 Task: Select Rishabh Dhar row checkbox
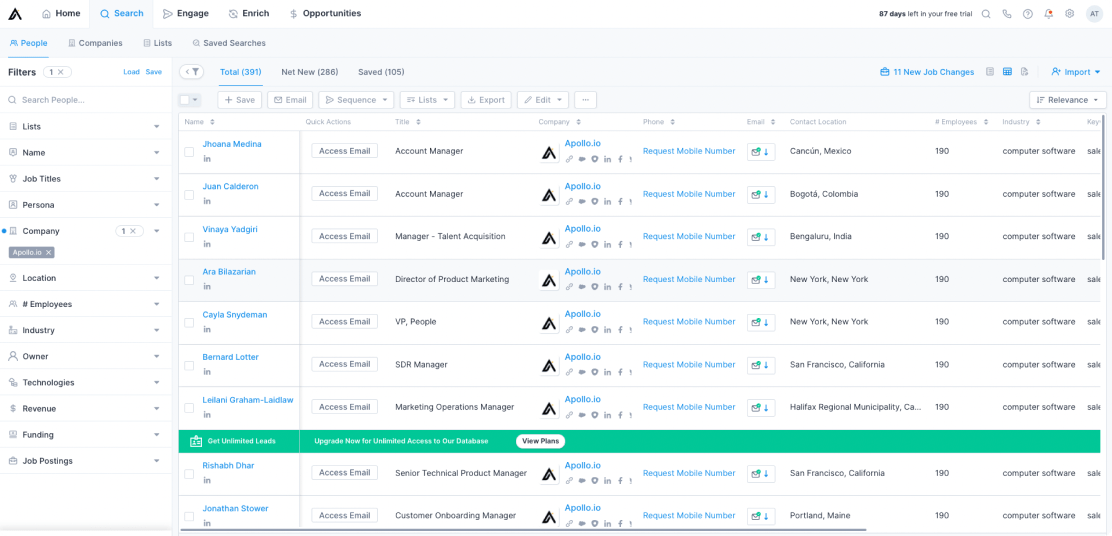click(x=189, y=474)
